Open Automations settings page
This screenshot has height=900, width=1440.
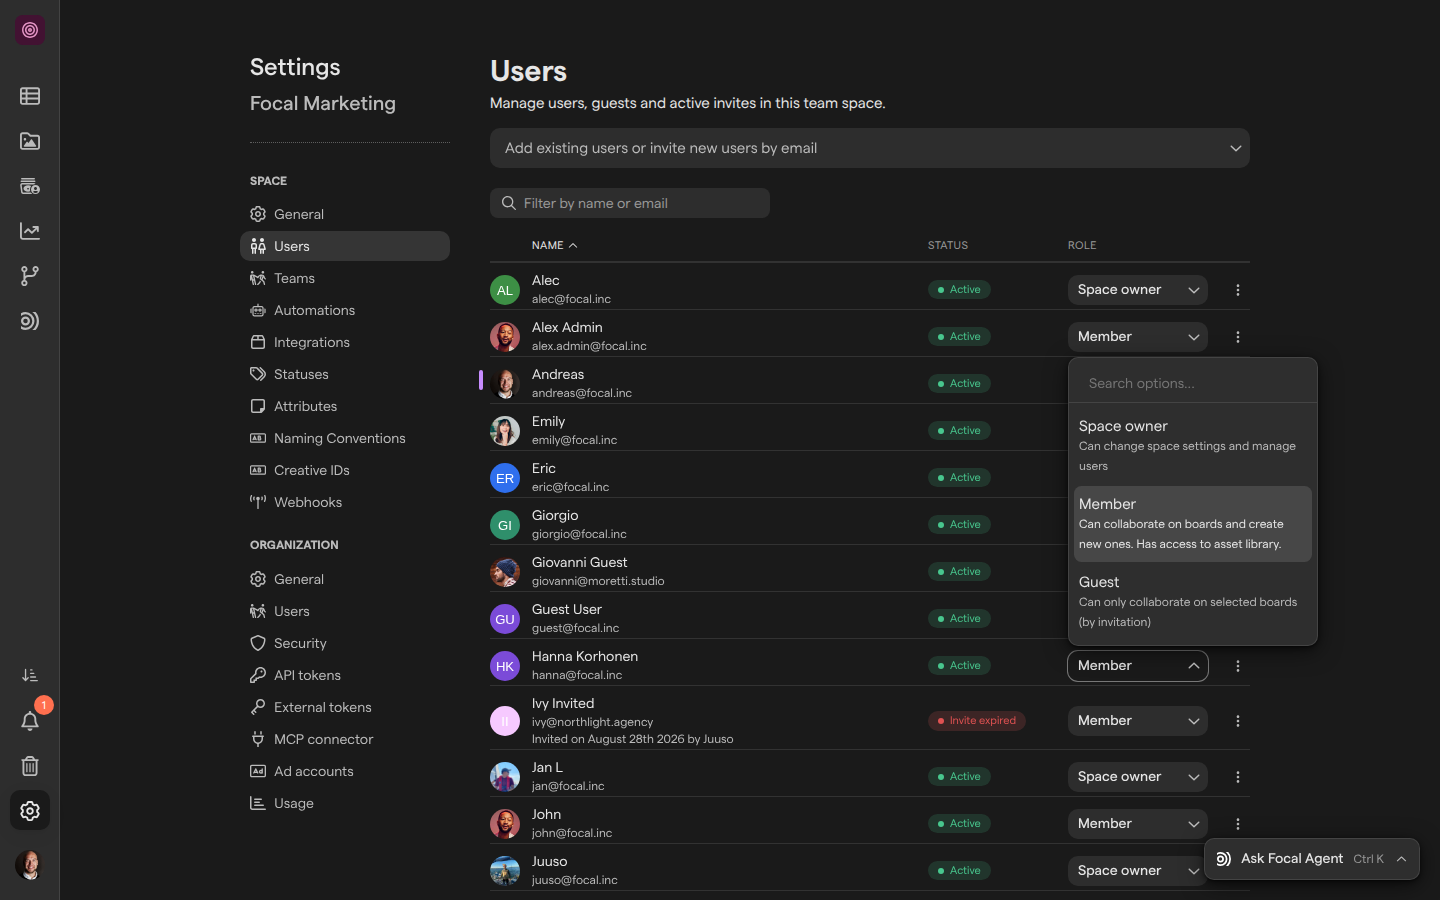tap(345, 310)
